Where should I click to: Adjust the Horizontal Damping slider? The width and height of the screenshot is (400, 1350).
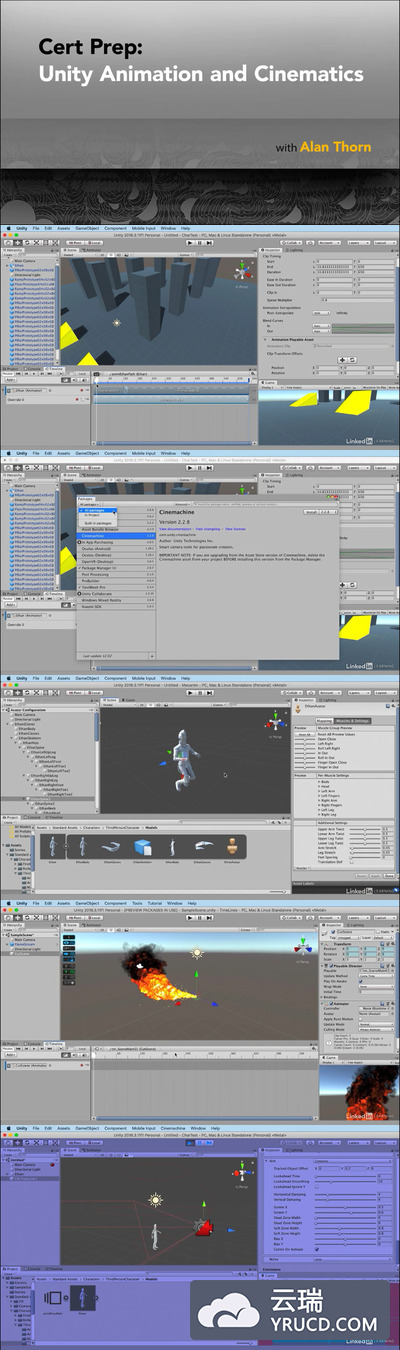coord(345,1194)
